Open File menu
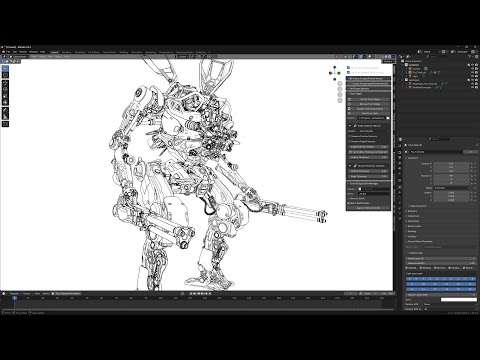 coord(8,52)
